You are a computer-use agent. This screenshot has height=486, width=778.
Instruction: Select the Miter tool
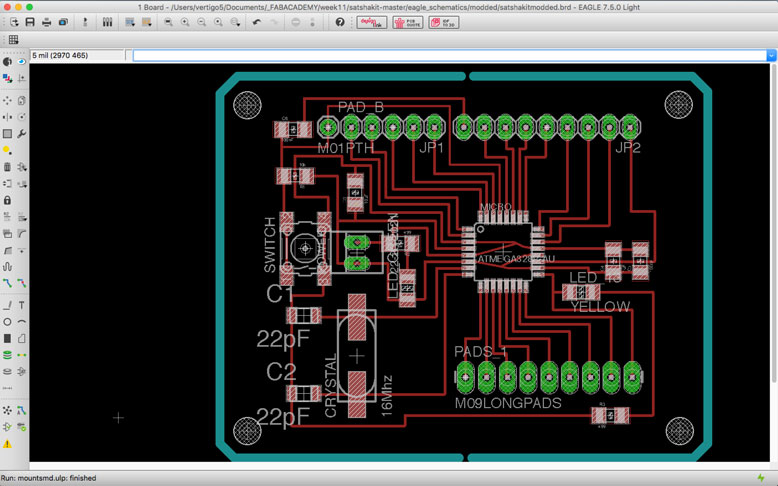coord(21,233)
